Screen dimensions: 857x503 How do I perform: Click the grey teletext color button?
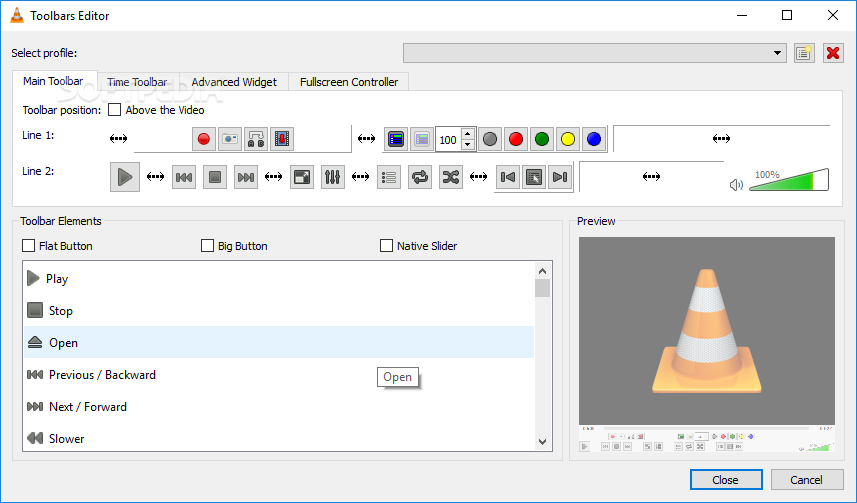click(490, 139)
